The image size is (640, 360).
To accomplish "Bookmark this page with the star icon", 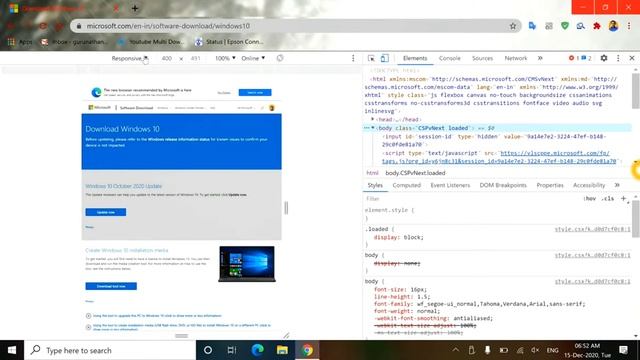I will click(513, 26).
